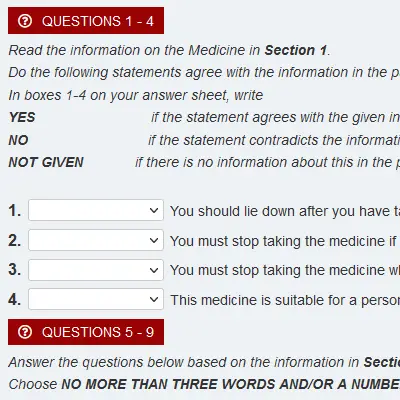The image size is (400, 400).
Task: Open the answer dropdown for question 3
Action: click(x=96, y=270)
